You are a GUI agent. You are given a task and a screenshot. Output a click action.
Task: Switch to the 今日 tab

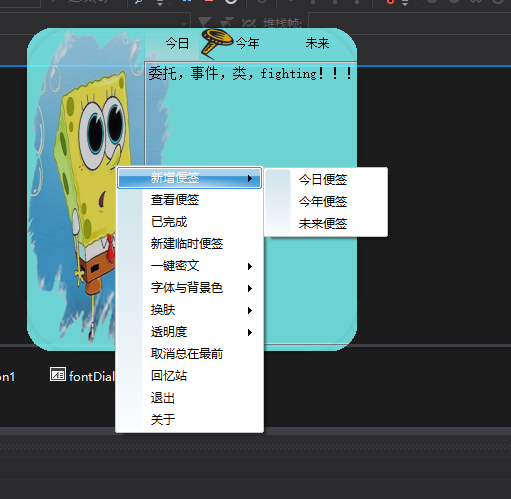177,44
